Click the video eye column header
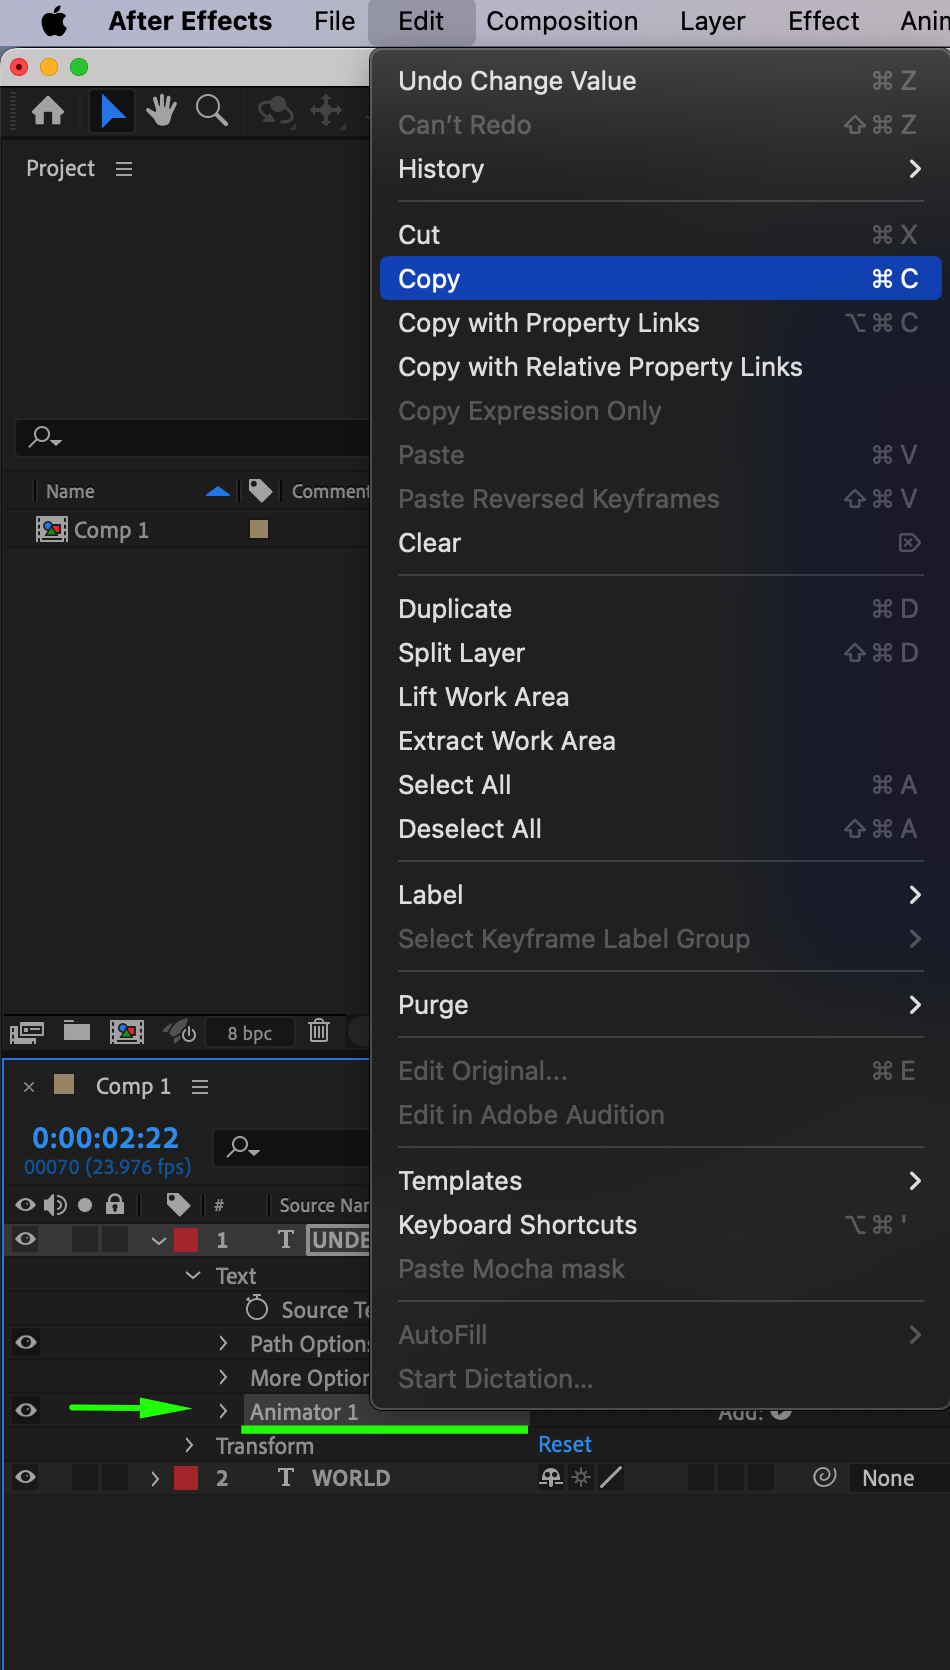The image size is (950, 1670). (x=25, y=1205)
